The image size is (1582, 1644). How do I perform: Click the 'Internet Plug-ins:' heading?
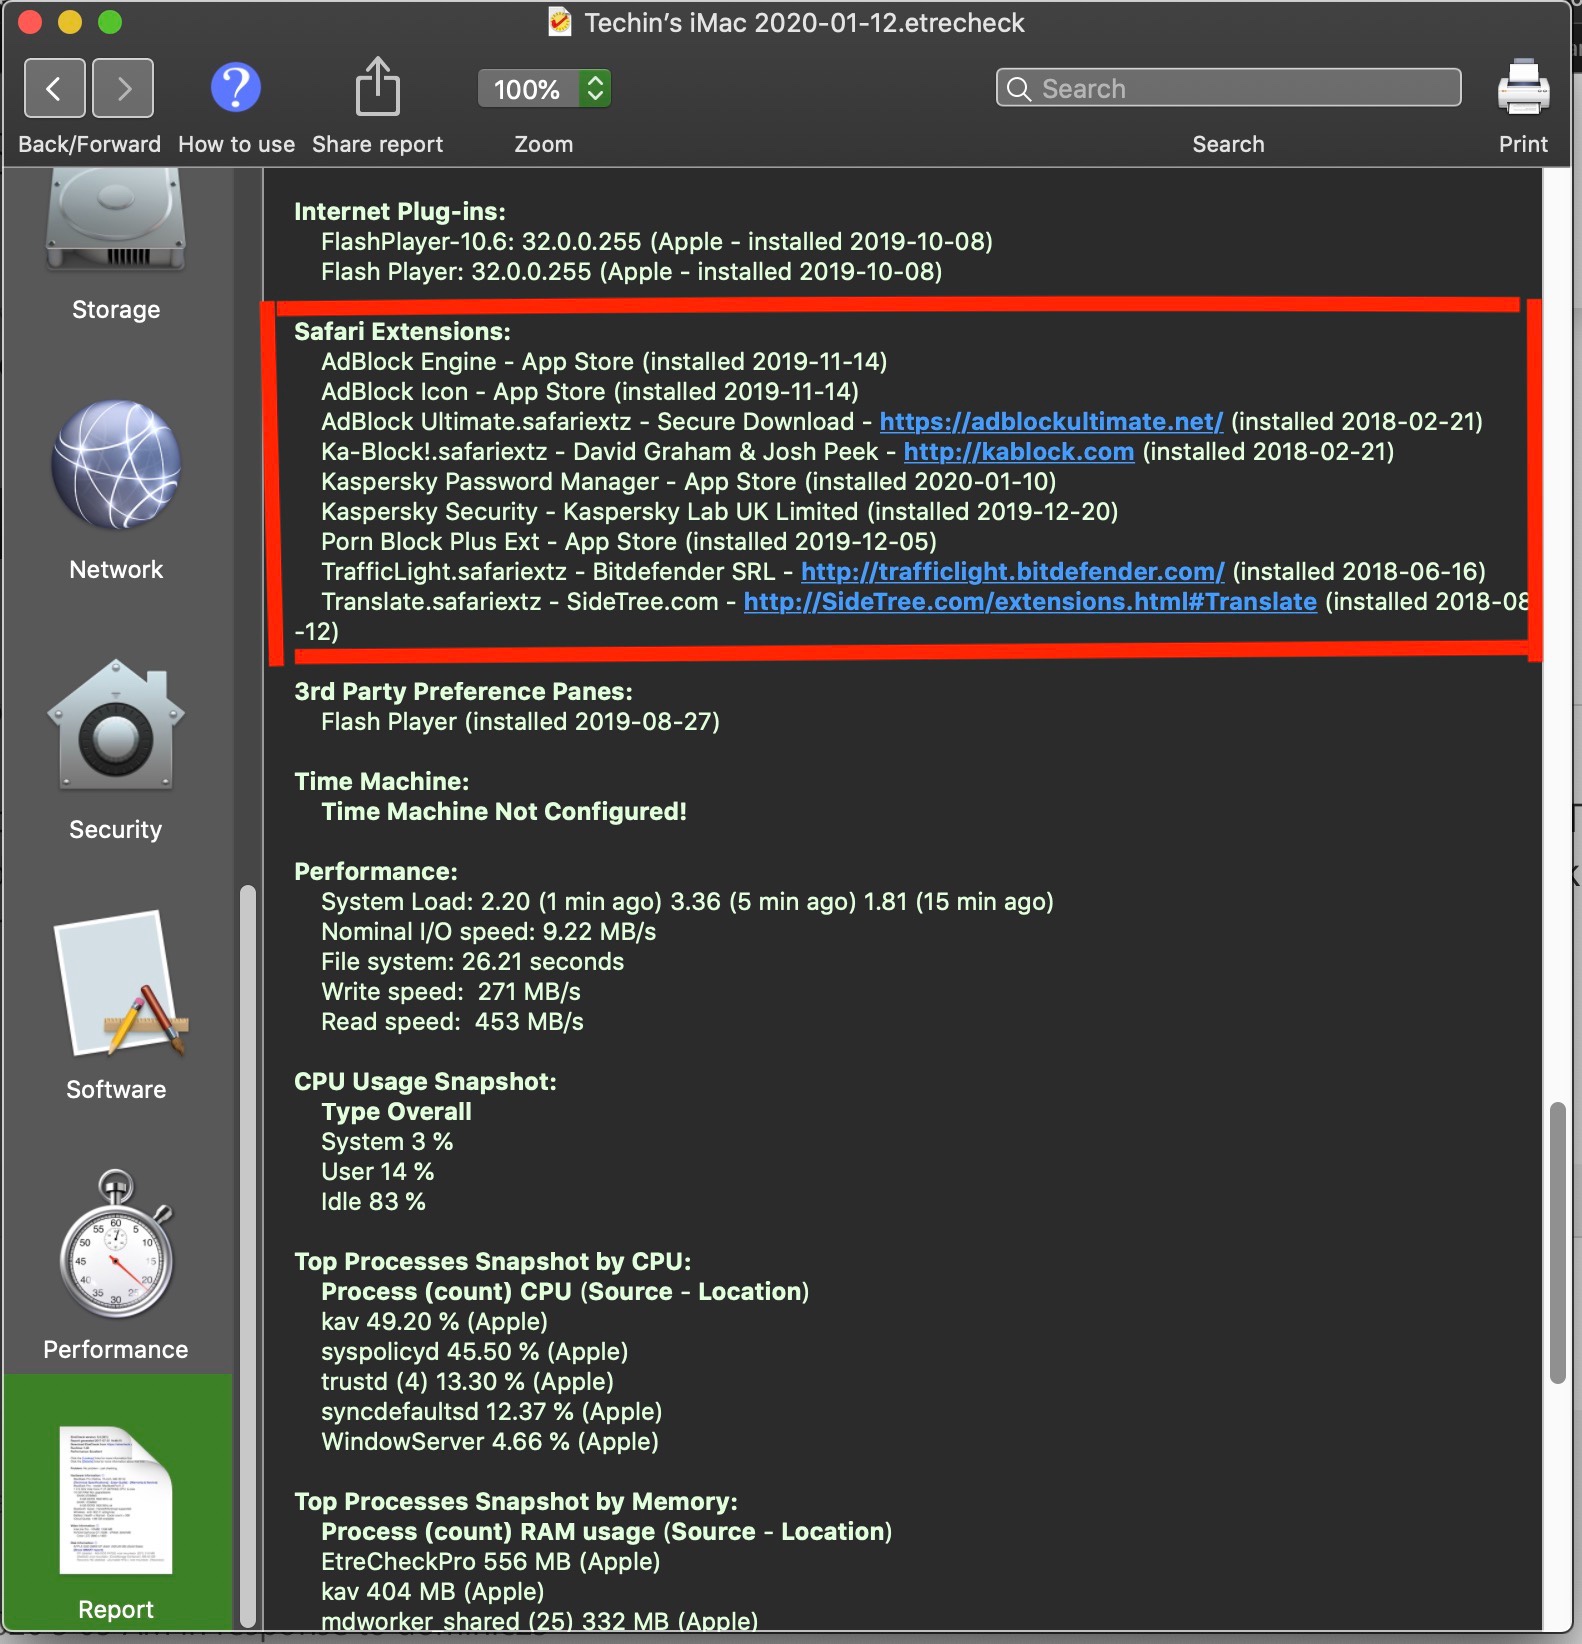point(400,212)
